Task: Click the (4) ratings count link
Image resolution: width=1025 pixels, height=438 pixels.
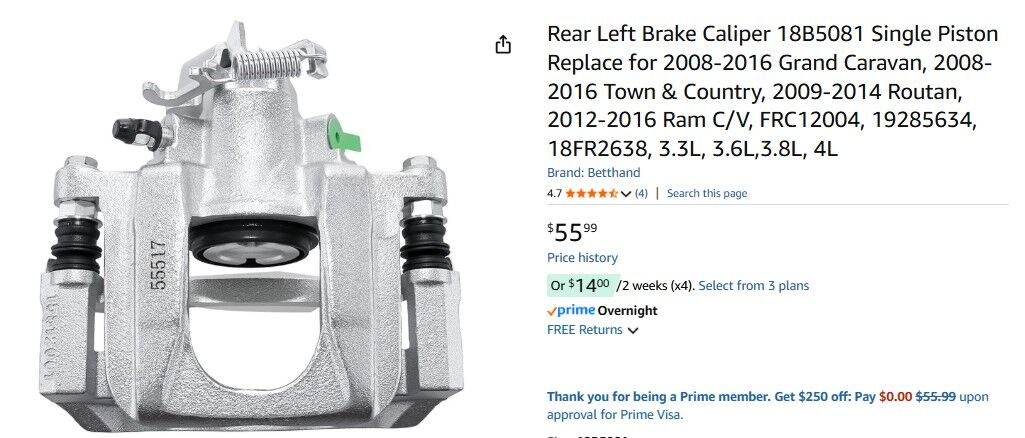Action: coord(641,193)
